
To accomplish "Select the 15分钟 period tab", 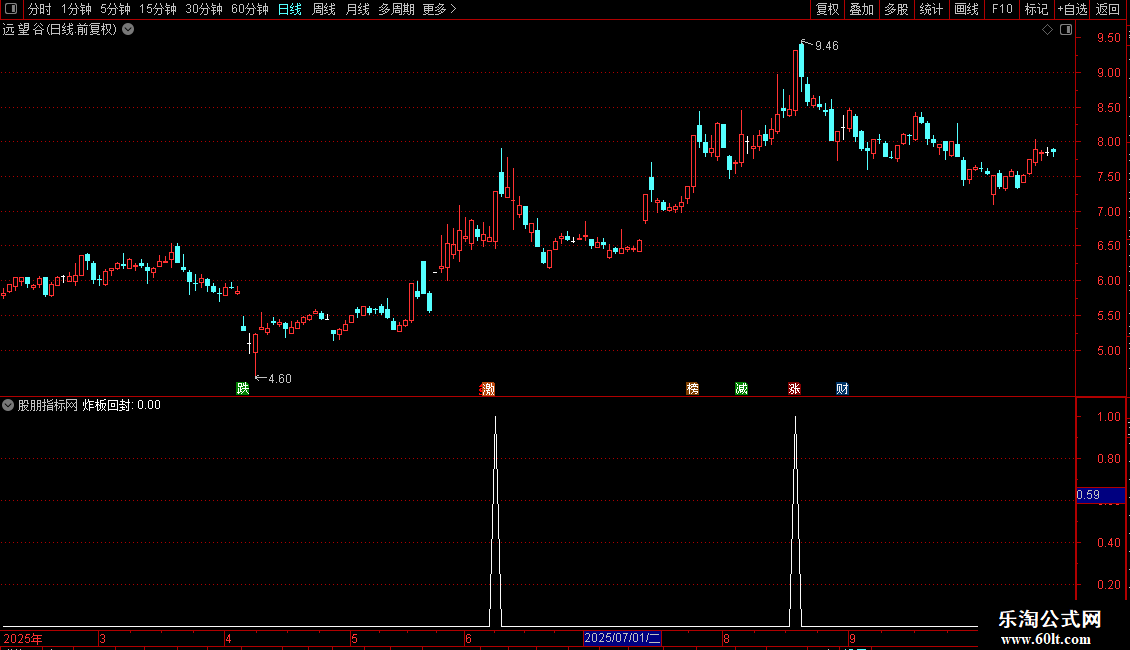I will pyautogui.click(x=157, y=9).
